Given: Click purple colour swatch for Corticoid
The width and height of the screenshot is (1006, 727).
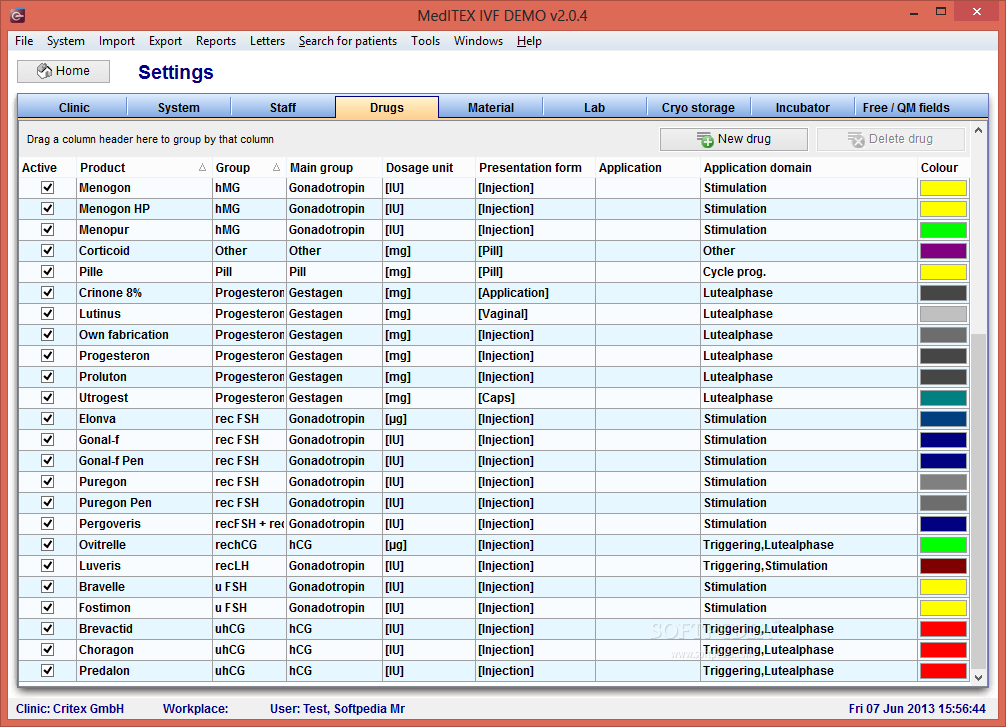Looking at the screenshot, I should pos(943,250).
